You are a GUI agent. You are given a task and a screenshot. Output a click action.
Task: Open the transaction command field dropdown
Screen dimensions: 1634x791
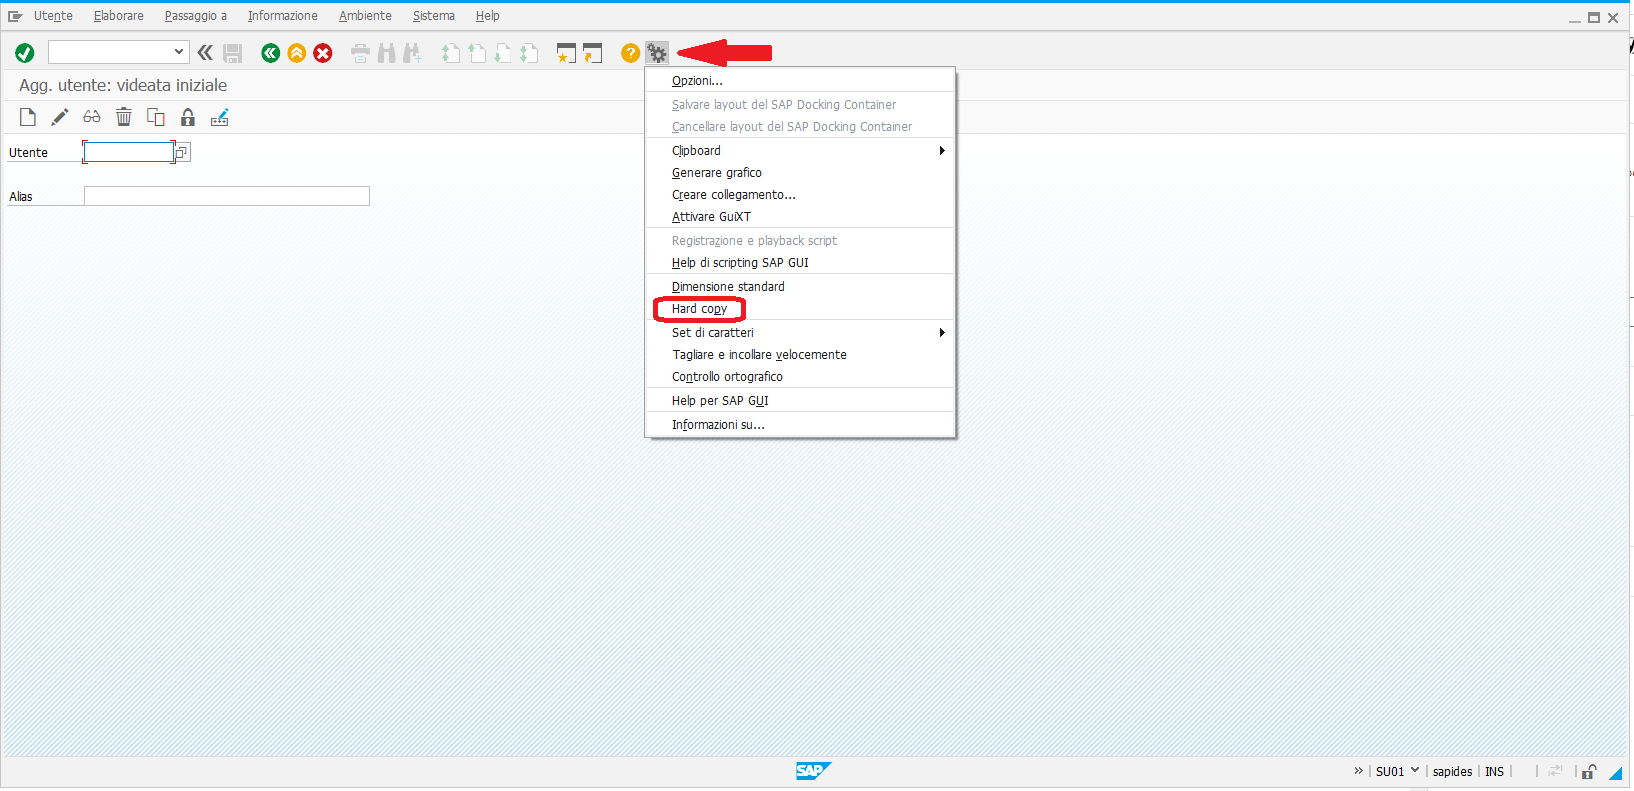pos(179,52)
